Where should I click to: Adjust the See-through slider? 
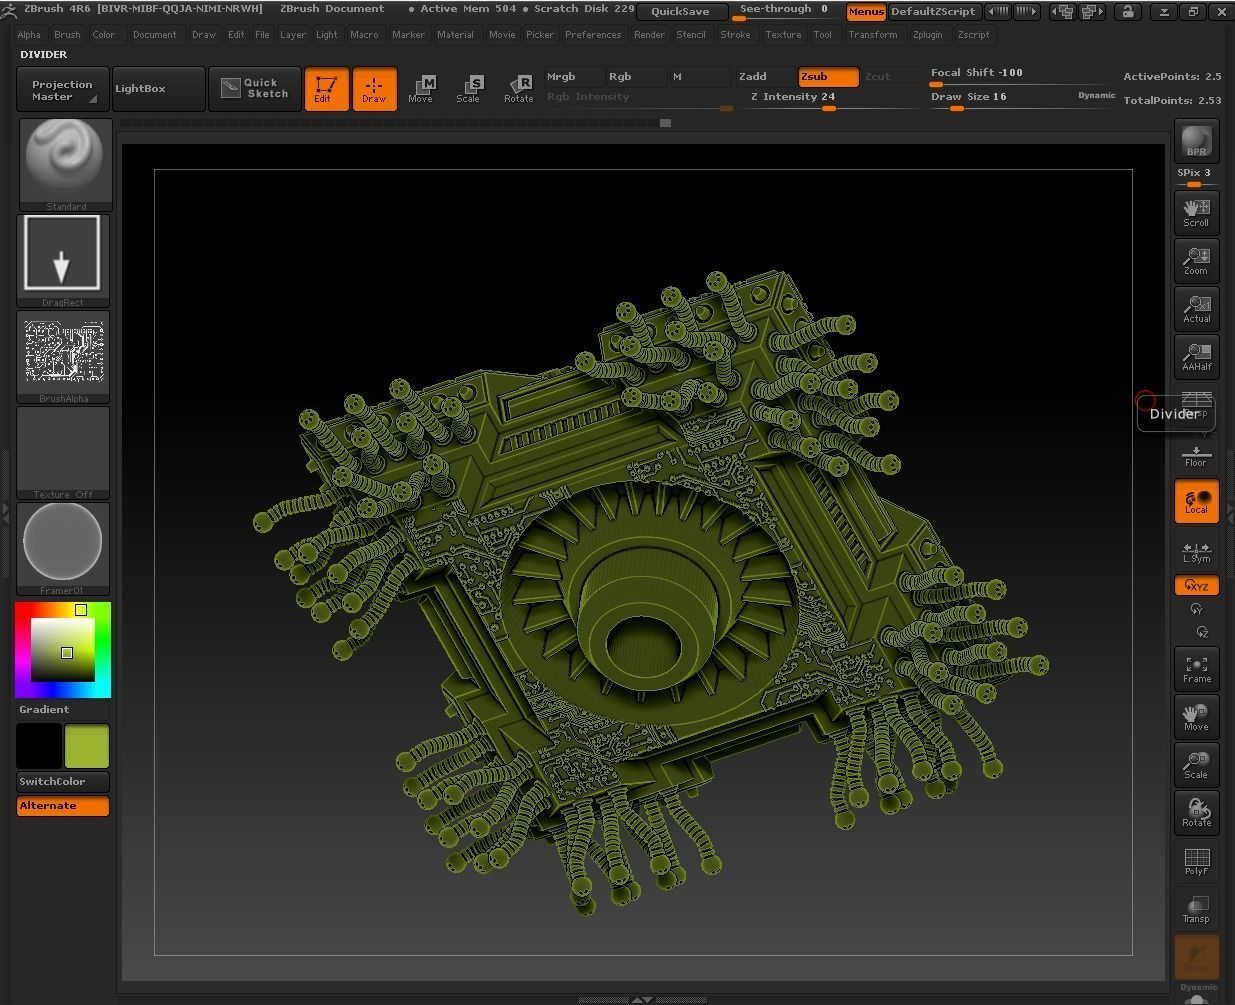pos(786,11)
